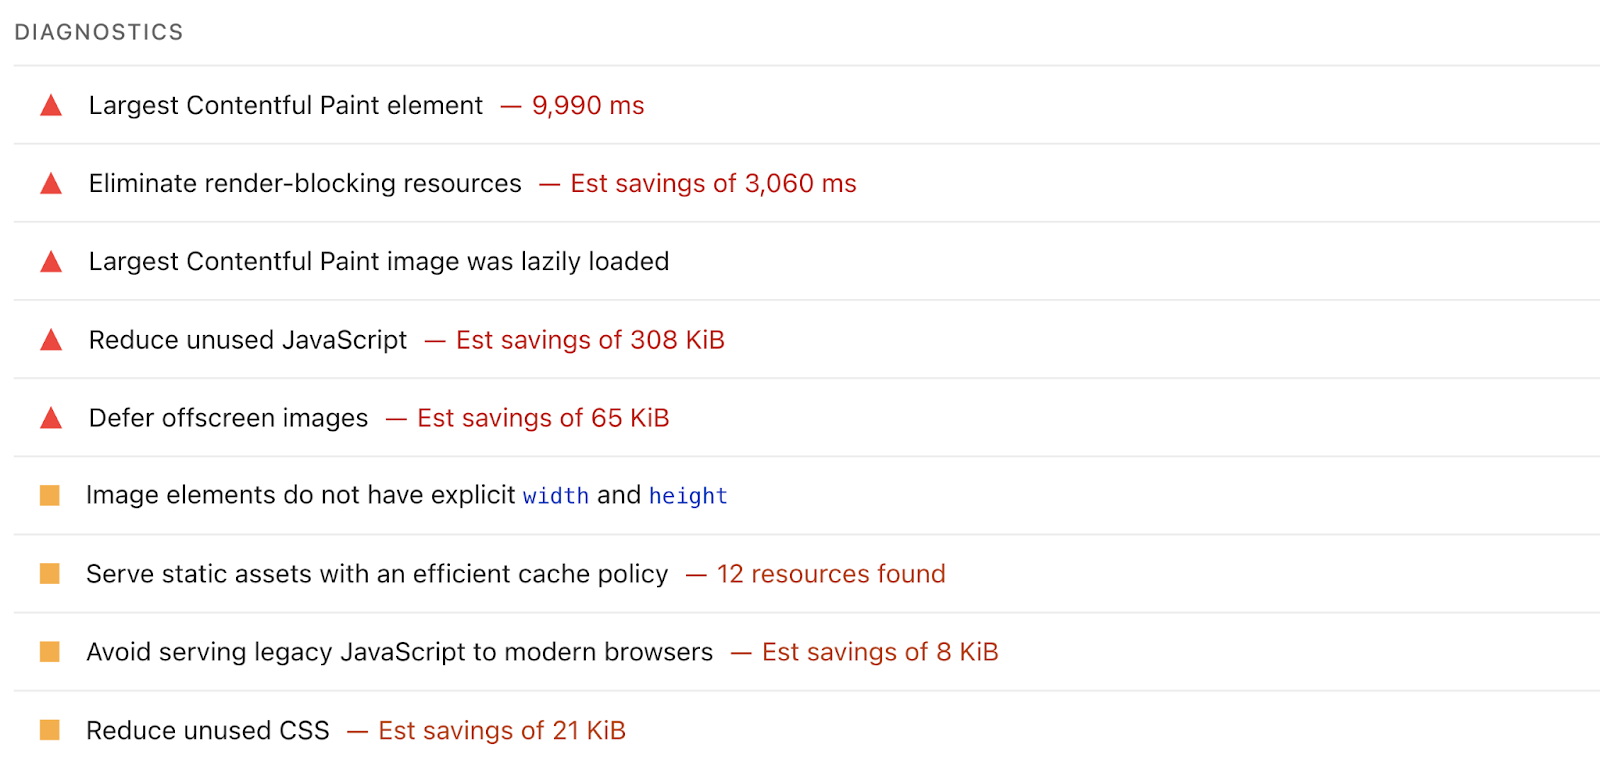1600x766 pixels.
Task: Click the orange square beside Reduce unused CSS
Action: [x=50, y=730]
